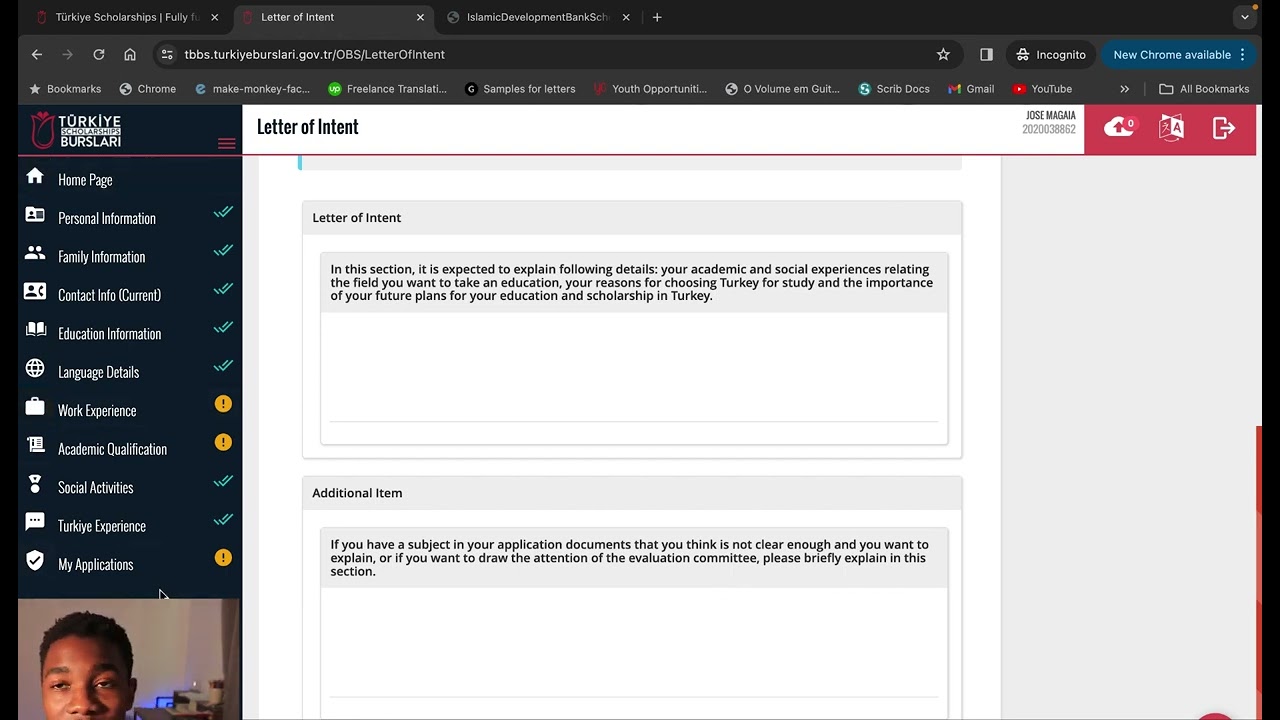Open the make-monkey-fac... bookmark

pos(252,89)
